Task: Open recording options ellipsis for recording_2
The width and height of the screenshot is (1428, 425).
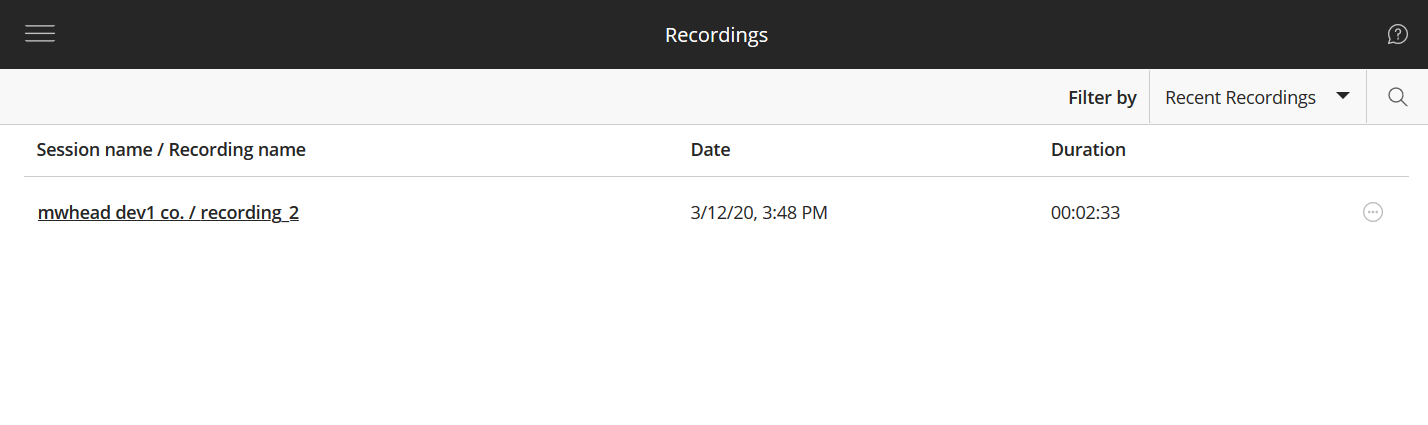Action: (x=1373, y=212)
